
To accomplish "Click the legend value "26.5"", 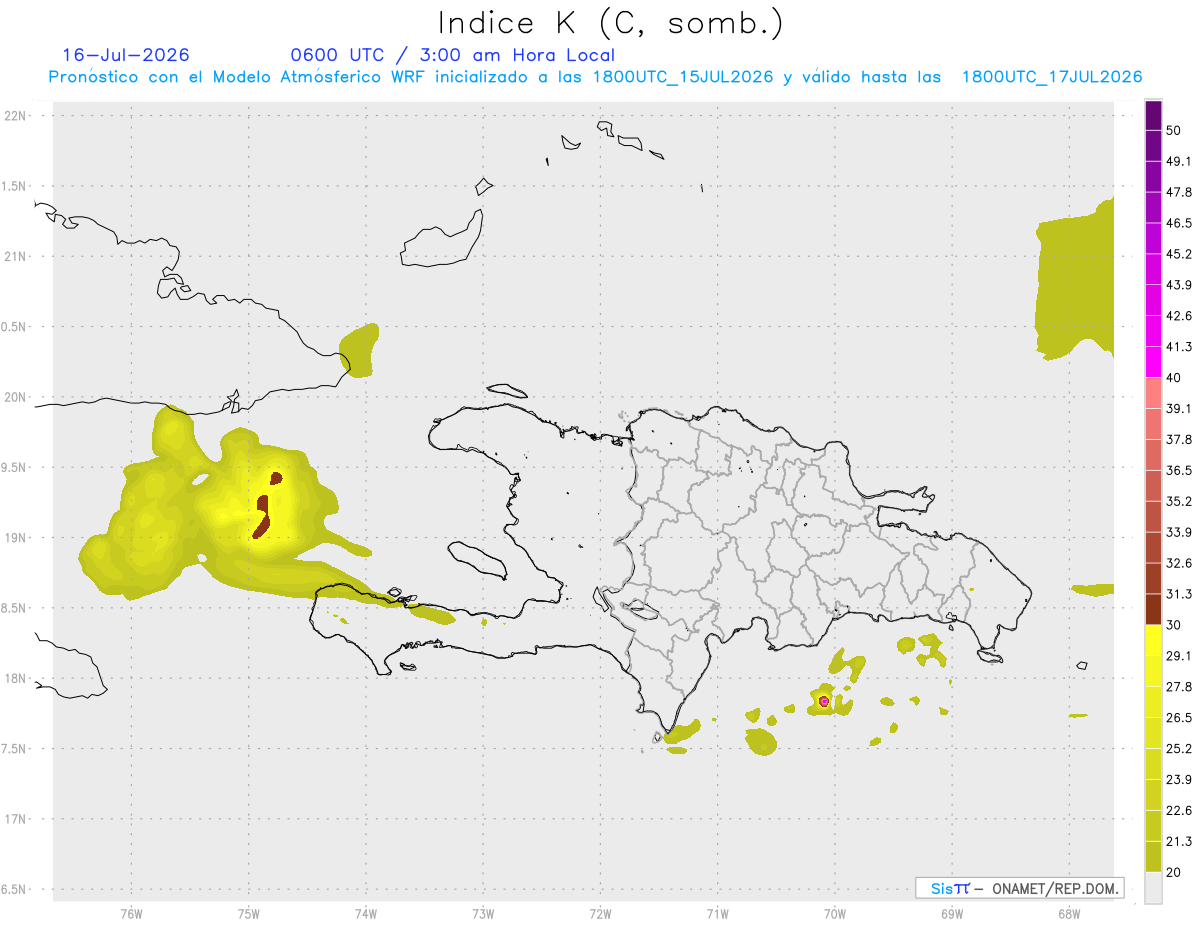I will 1178,718.
